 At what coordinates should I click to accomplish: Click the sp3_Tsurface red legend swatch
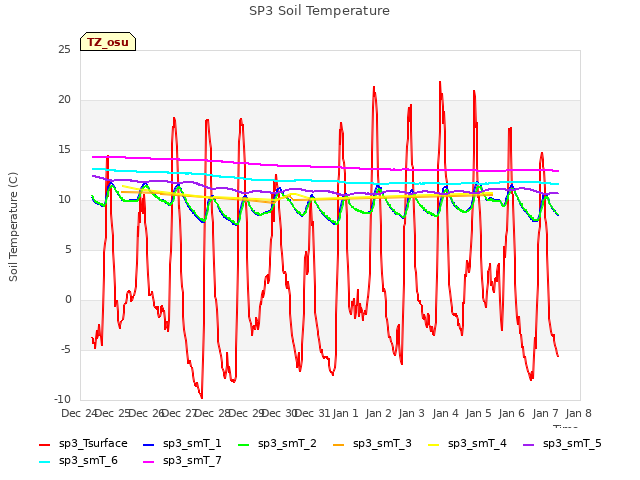coord(44,444)
